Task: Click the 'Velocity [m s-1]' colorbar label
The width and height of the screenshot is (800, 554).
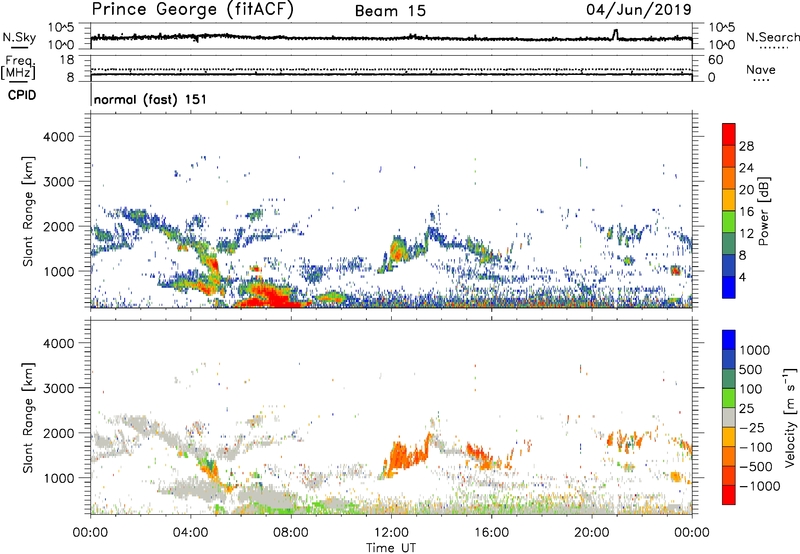Action: (x=790, y=417)
